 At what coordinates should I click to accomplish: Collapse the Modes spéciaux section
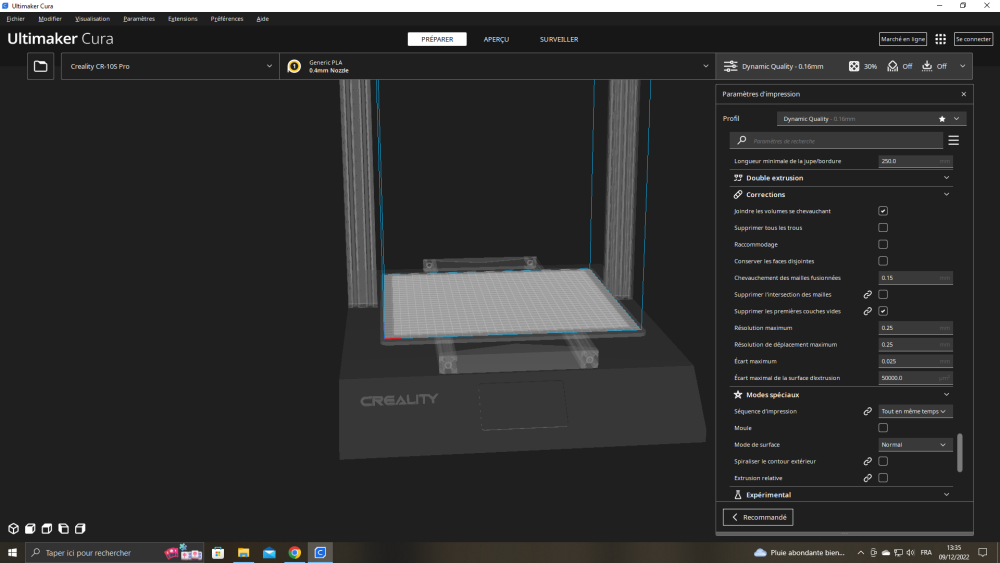[841, 395]
